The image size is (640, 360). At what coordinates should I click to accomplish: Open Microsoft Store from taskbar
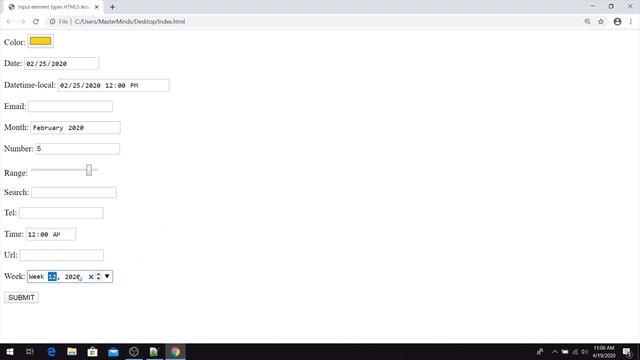[x=93, y=351]
